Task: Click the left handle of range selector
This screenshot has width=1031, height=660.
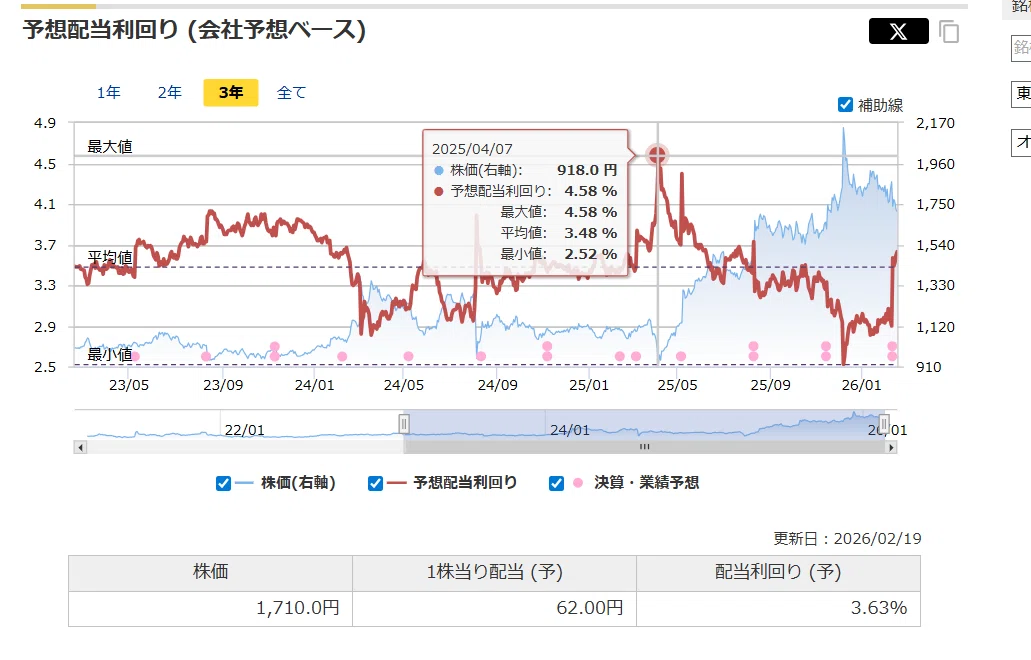Action: coord(404,423)
